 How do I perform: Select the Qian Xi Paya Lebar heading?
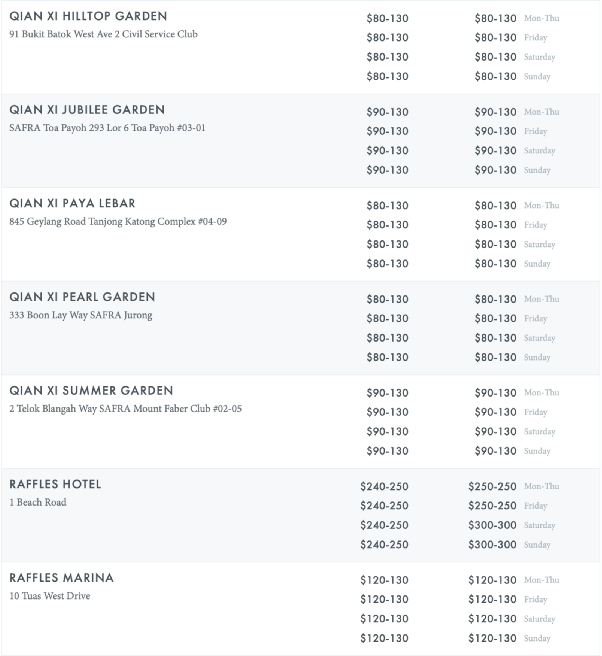(72, 204)
